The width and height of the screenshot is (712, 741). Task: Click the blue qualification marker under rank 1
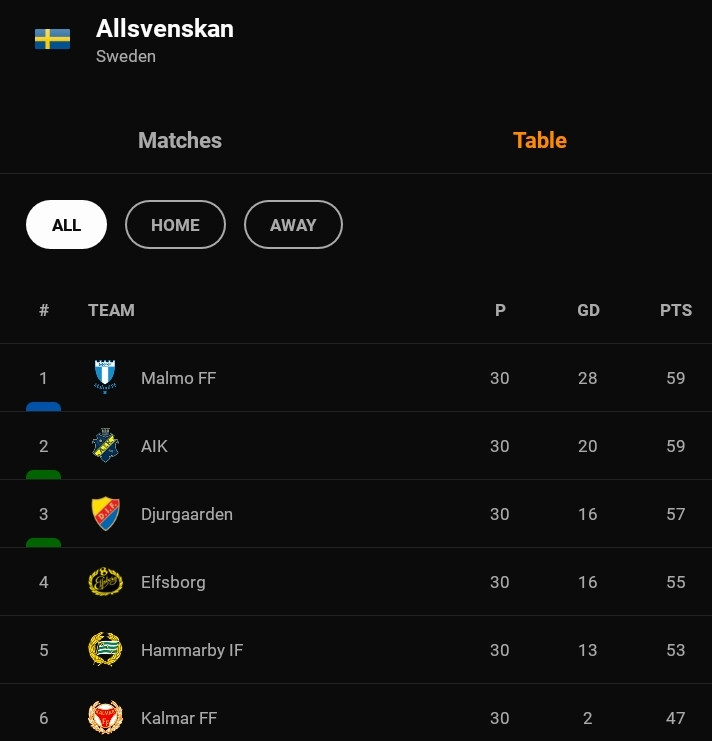click(43, 406)
